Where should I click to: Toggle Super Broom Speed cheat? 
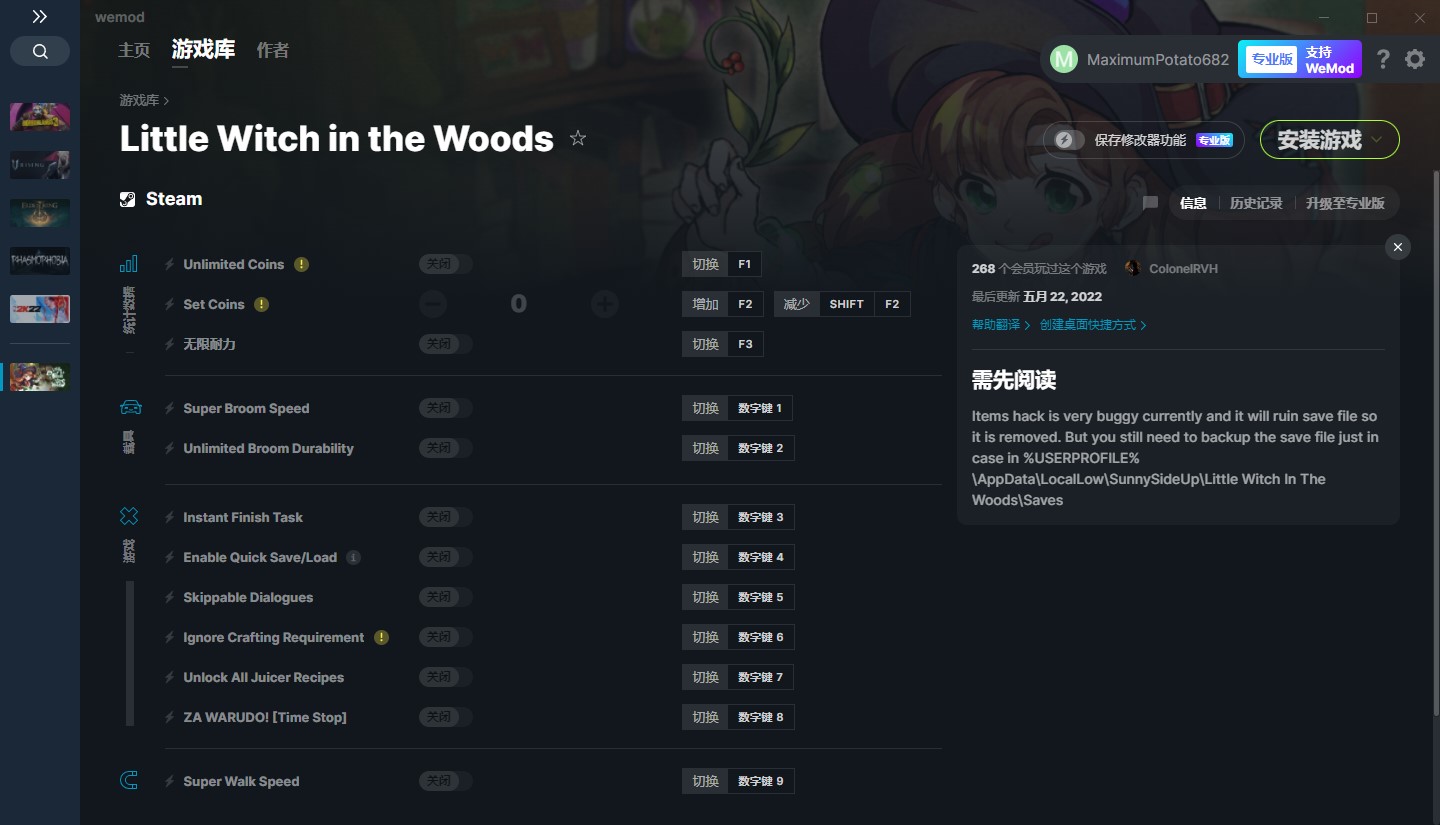(x=445, y=408)
